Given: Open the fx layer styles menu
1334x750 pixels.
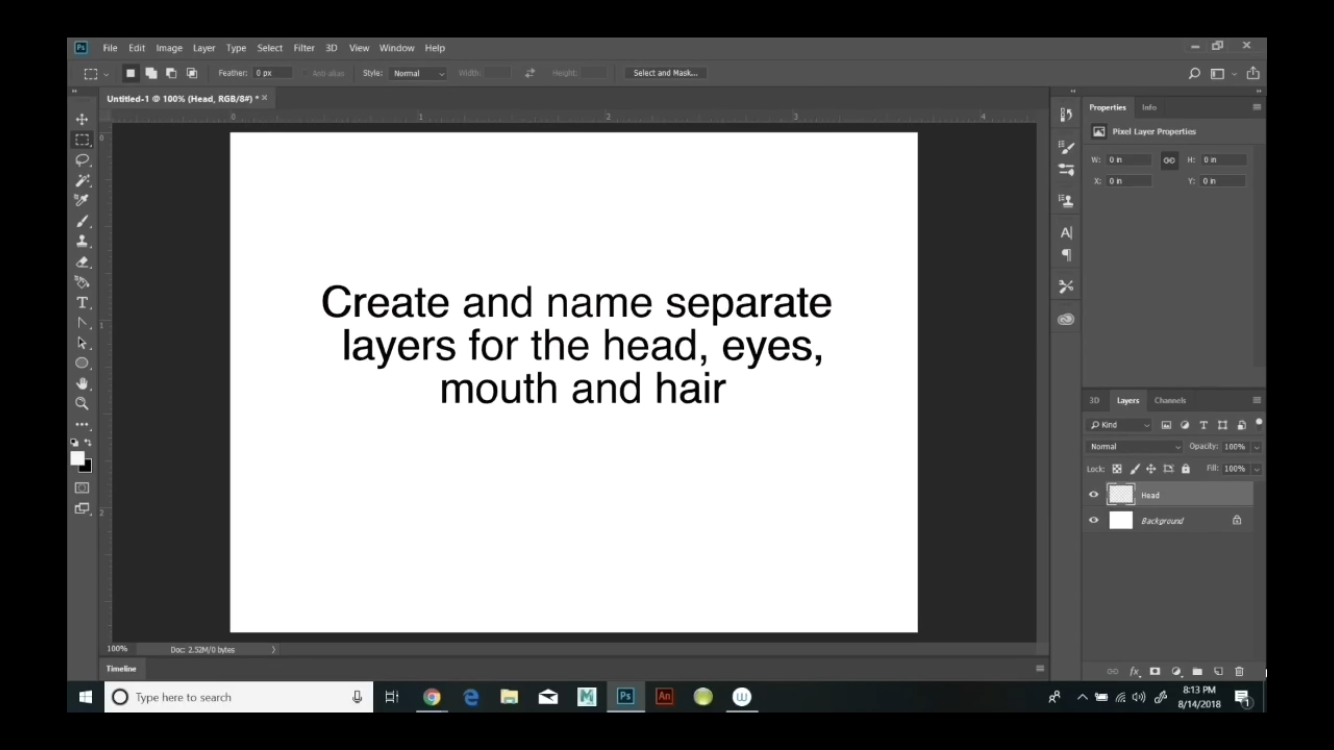Looking at the screenshot, I should (x=1133, y=671).
